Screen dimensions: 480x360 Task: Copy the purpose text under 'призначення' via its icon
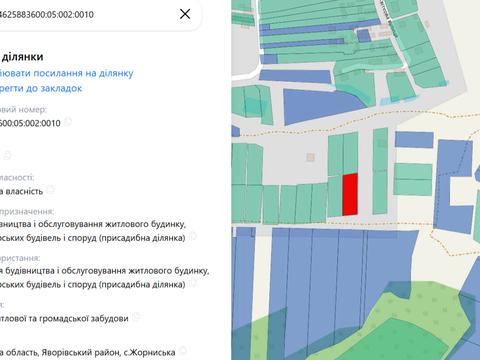193,237
